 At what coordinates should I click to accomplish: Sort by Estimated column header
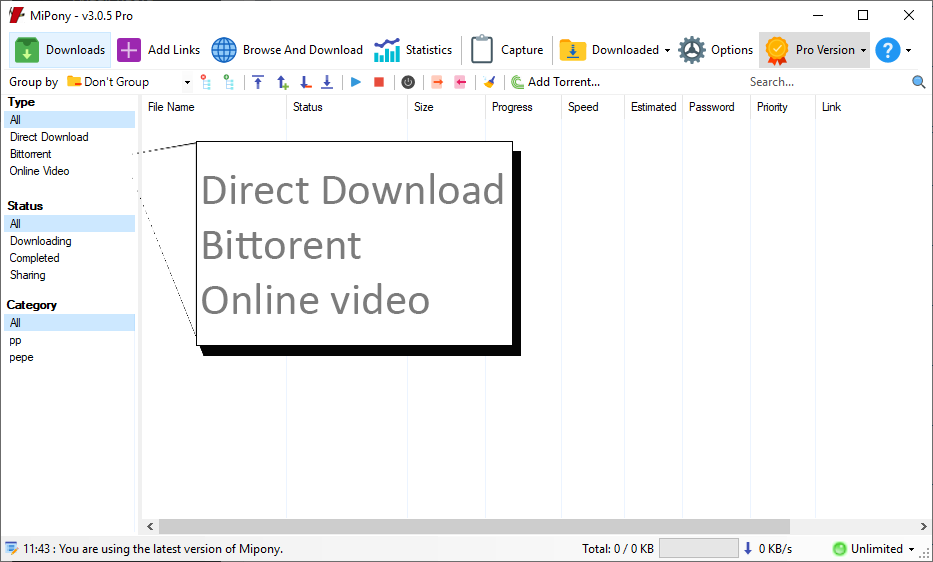[653, 107]
